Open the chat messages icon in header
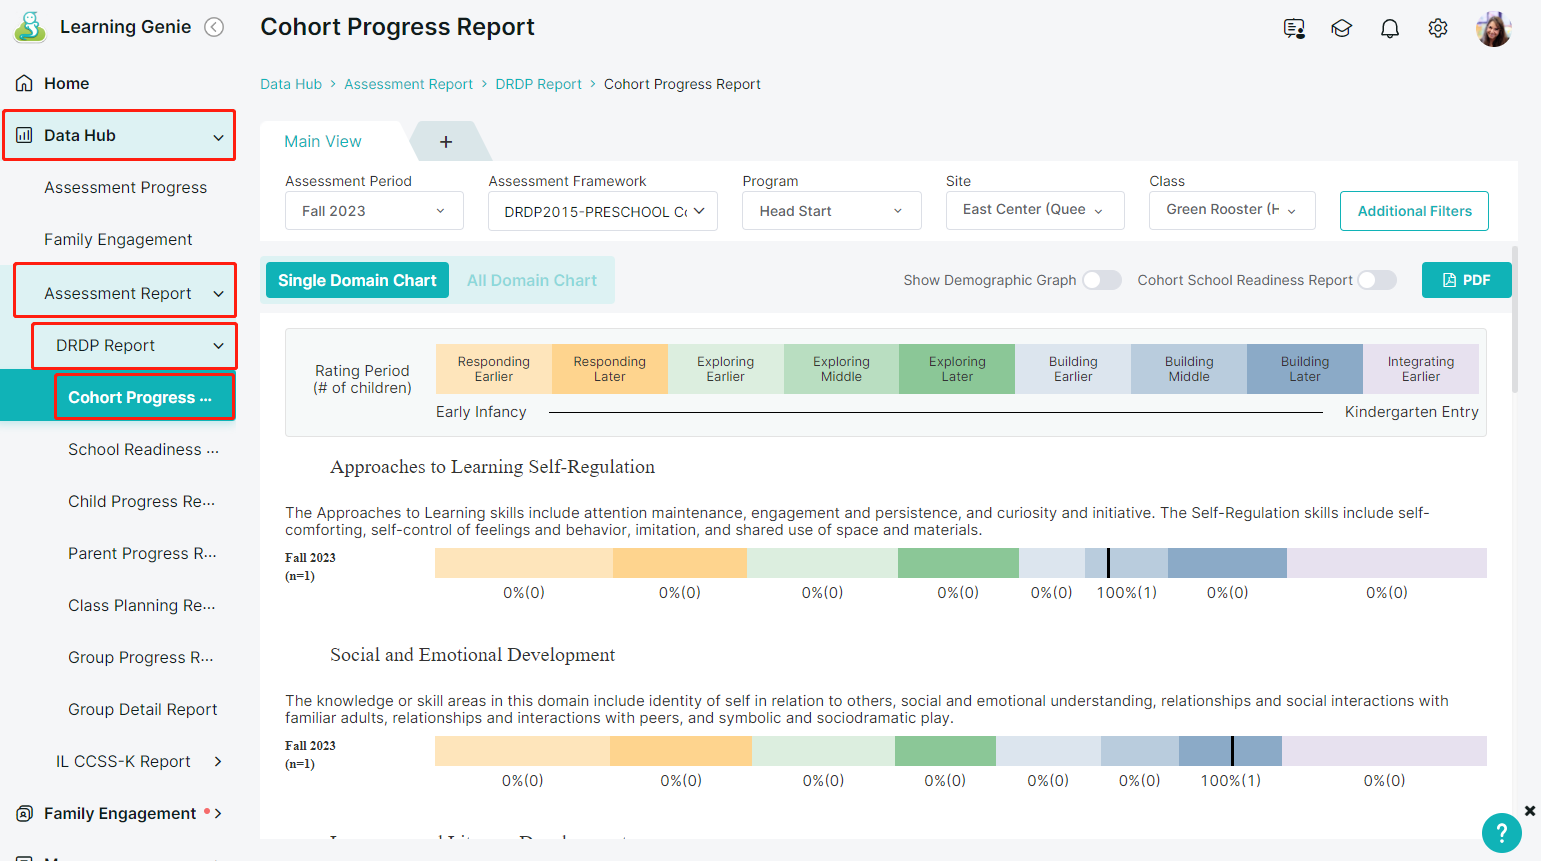 (x=1294, y=29)
